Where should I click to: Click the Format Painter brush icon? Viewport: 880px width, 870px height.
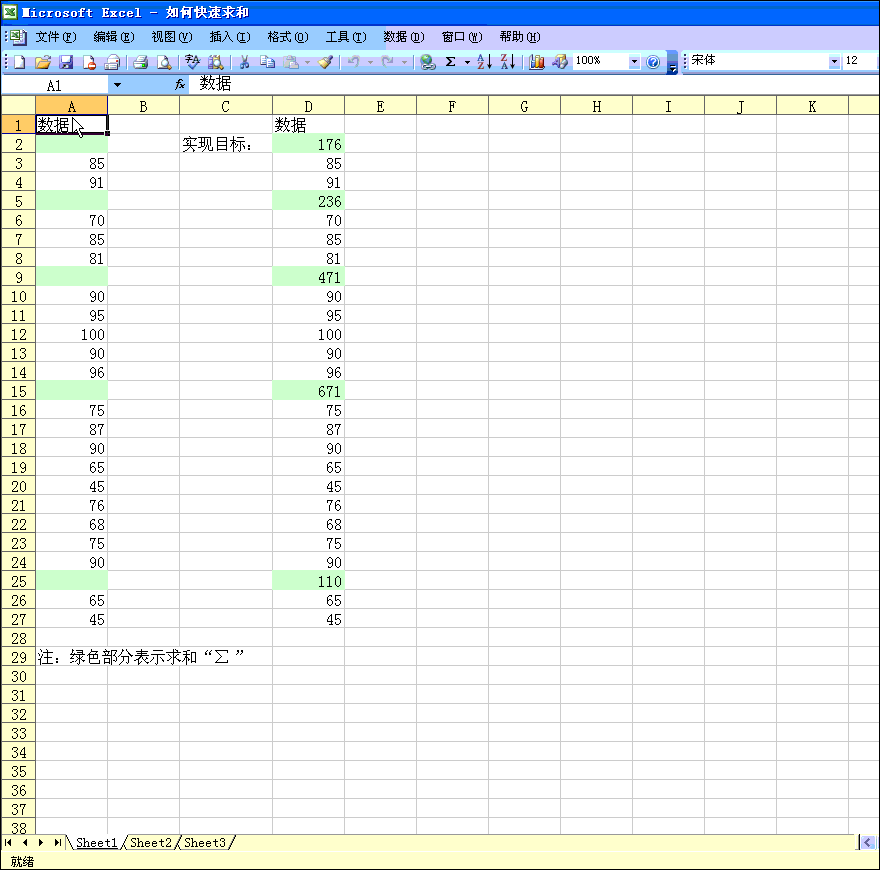click(x=325, y=62)
